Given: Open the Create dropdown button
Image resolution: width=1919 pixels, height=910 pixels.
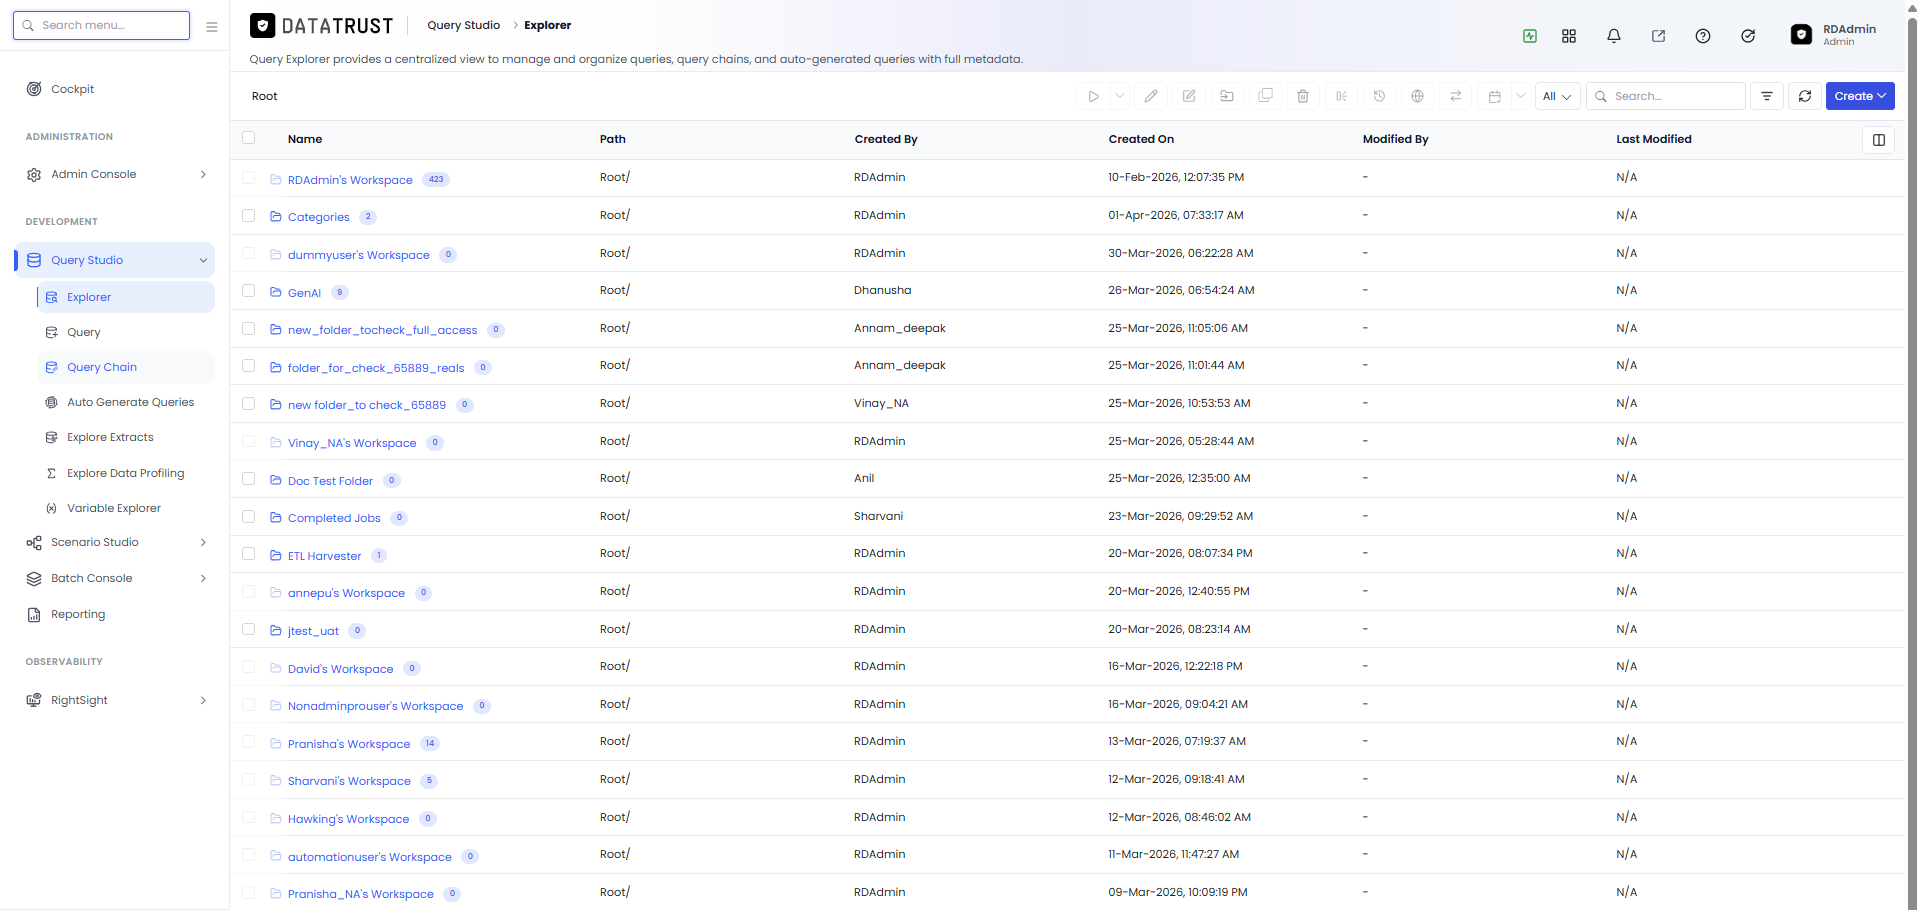Looking at the screenshot, I should 1860,96.
